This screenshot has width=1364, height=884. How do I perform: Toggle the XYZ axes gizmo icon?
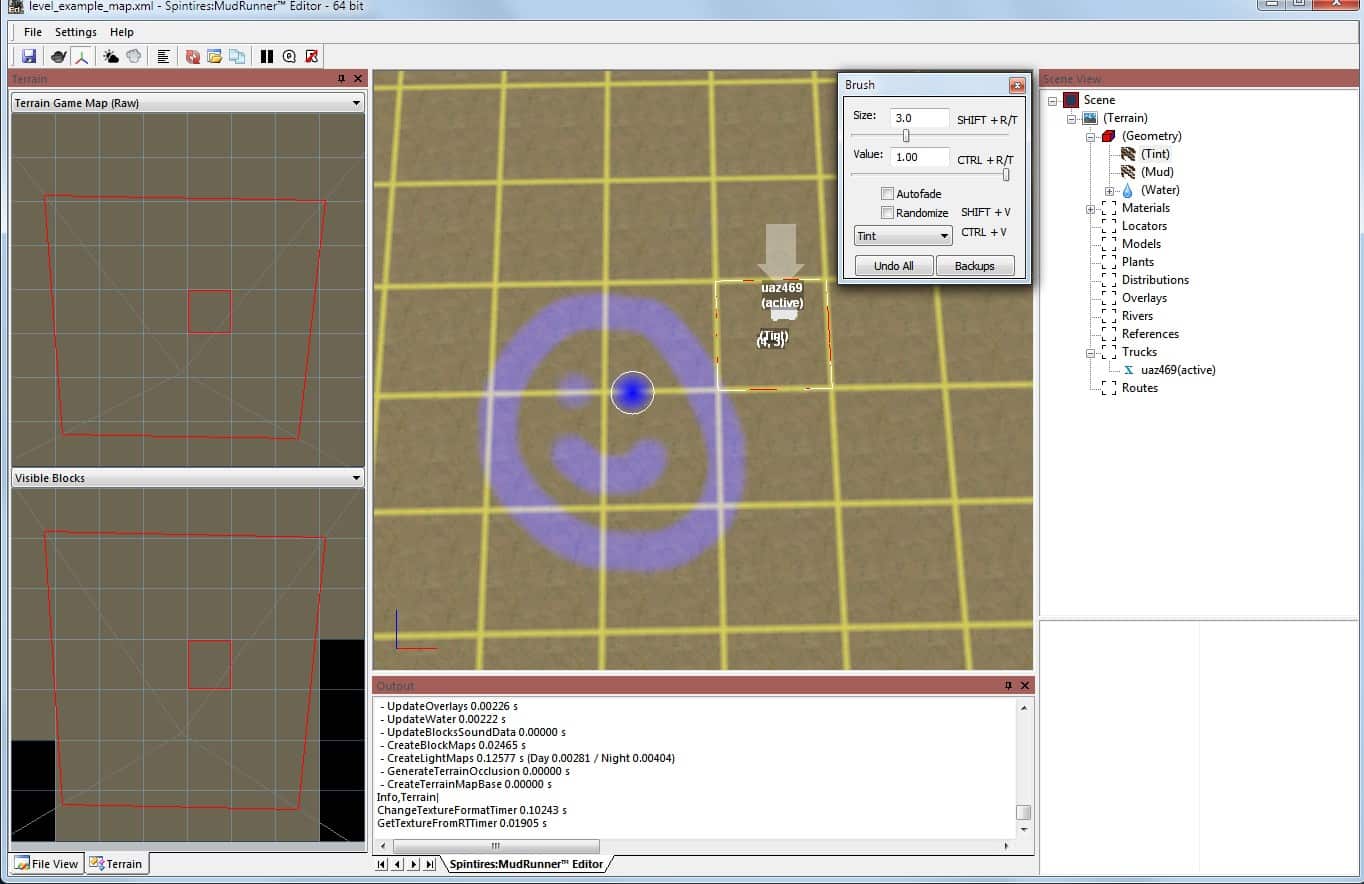(x=81, y=57)
